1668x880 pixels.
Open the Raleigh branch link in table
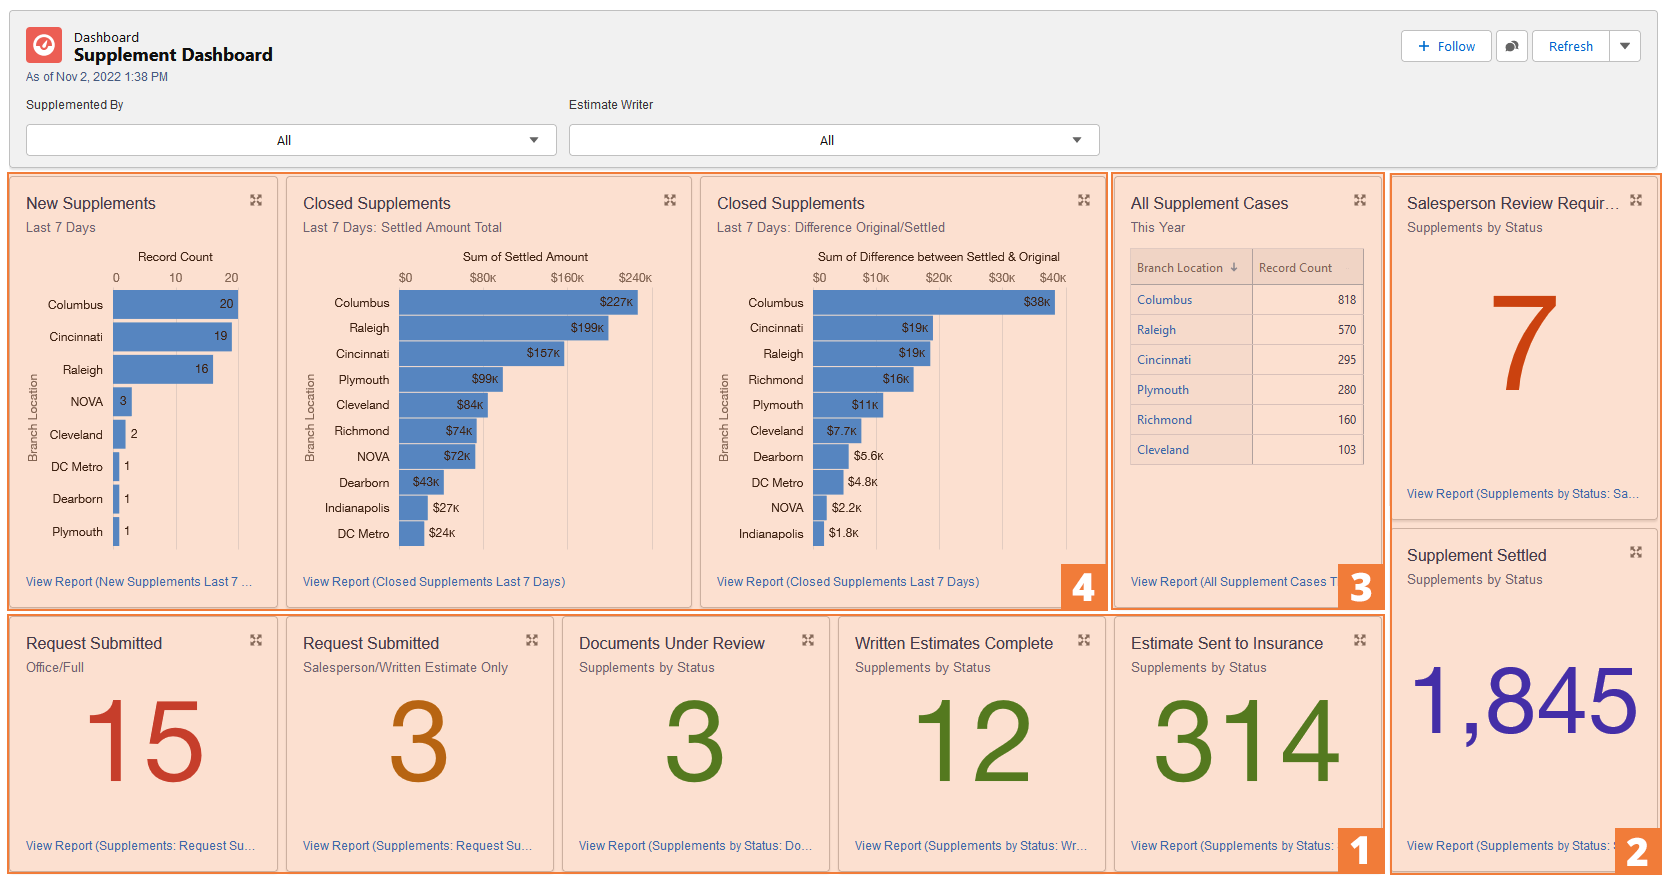point(1156,330)
